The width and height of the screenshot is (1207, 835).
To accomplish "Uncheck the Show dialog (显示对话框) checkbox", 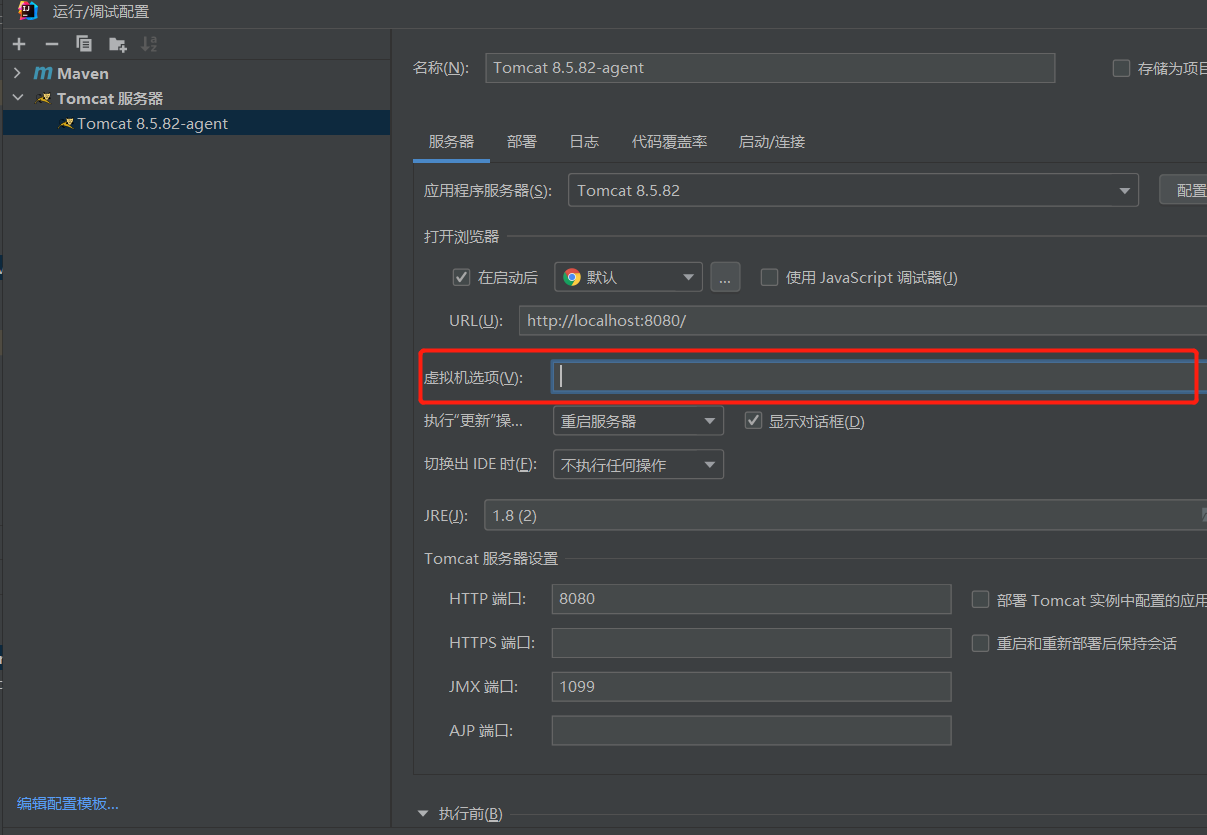I will [754, 421].
